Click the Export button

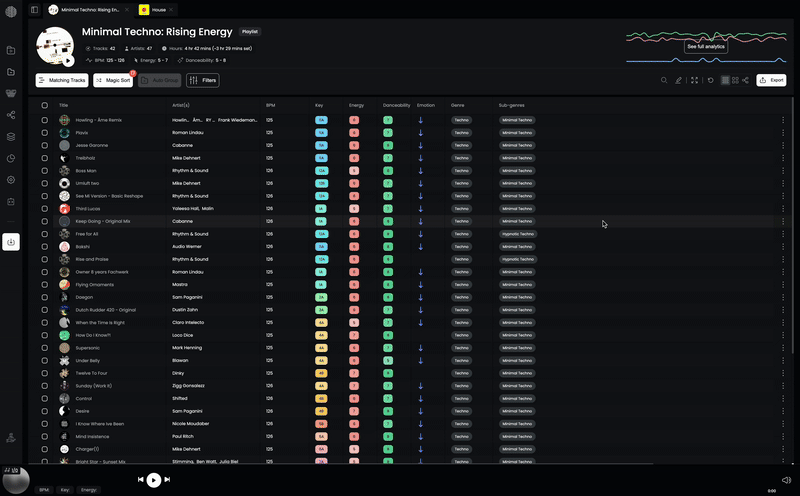click(x=771, y=80)
